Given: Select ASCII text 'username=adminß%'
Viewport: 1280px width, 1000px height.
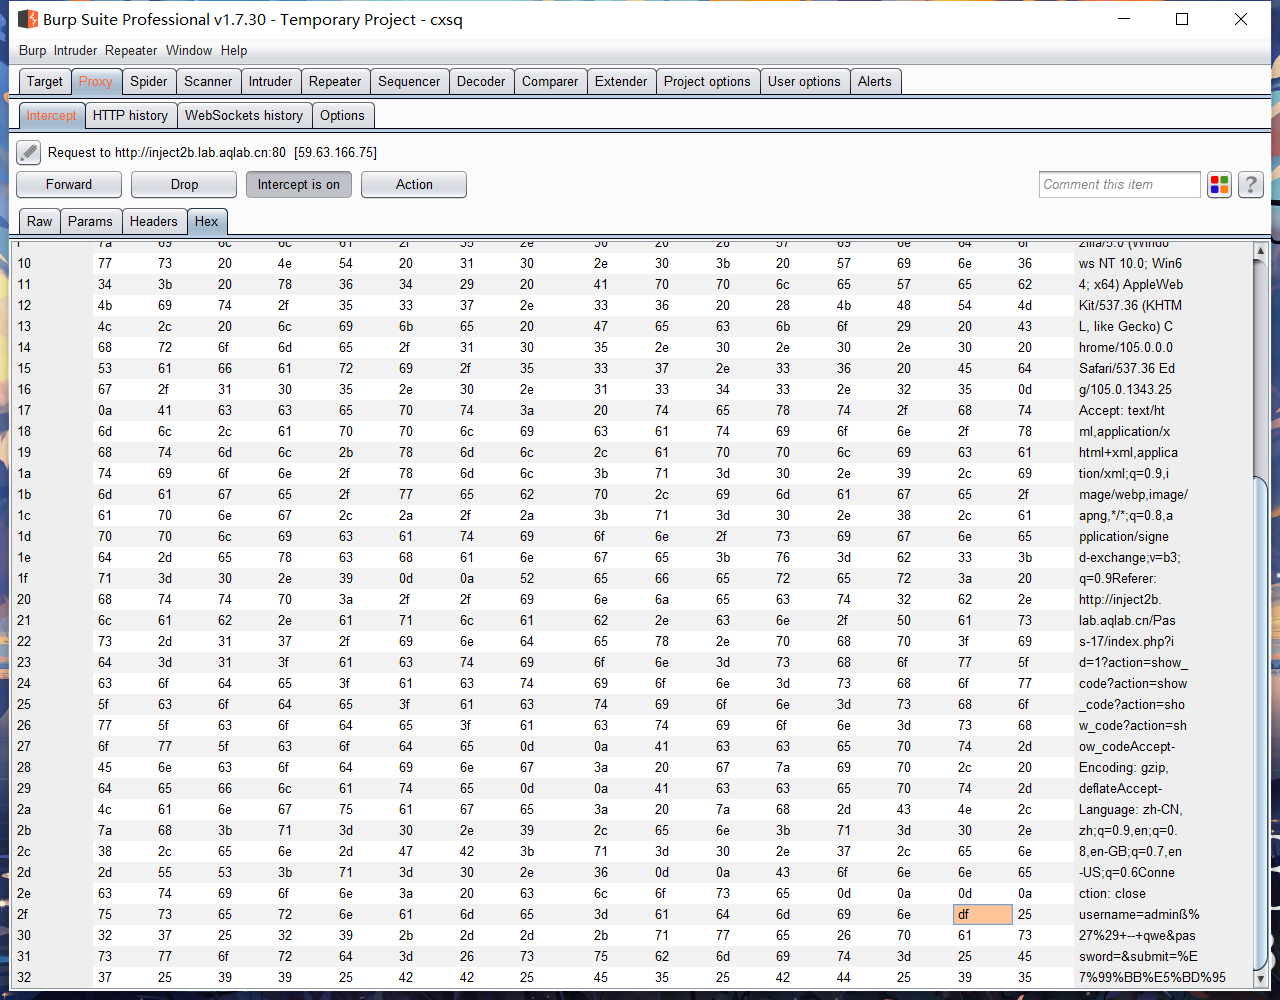Looking at the screenshot, I should pos(1139,914).
